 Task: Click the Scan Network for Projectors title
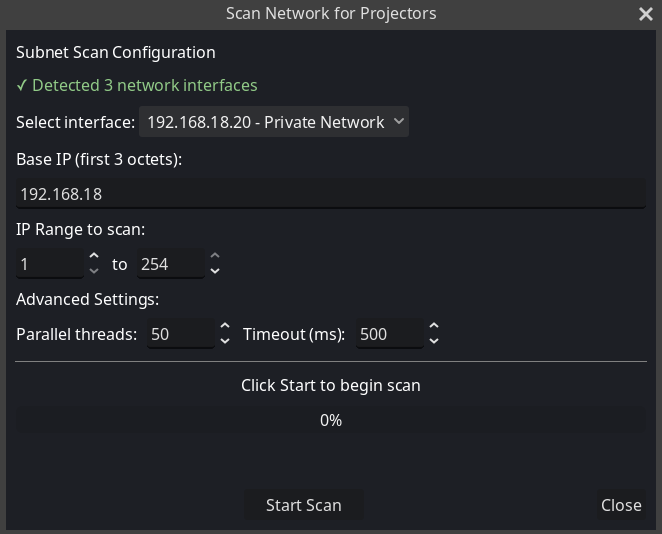tap(330, 14)
